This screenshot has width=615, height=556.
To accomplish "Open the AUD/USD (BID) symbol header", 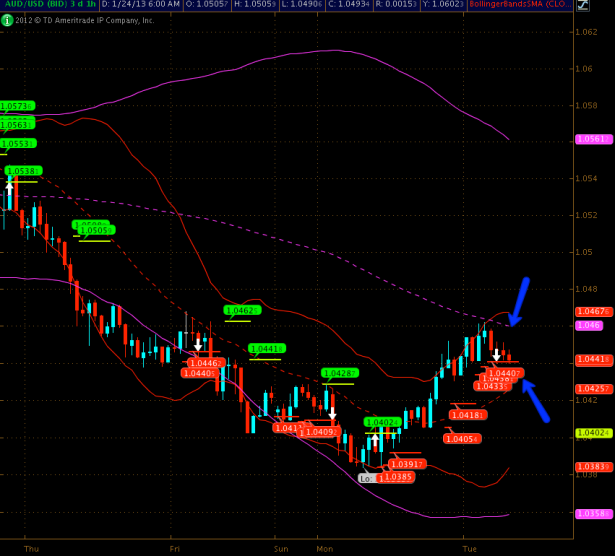I will pyautogui.click(x=32, y=6).
